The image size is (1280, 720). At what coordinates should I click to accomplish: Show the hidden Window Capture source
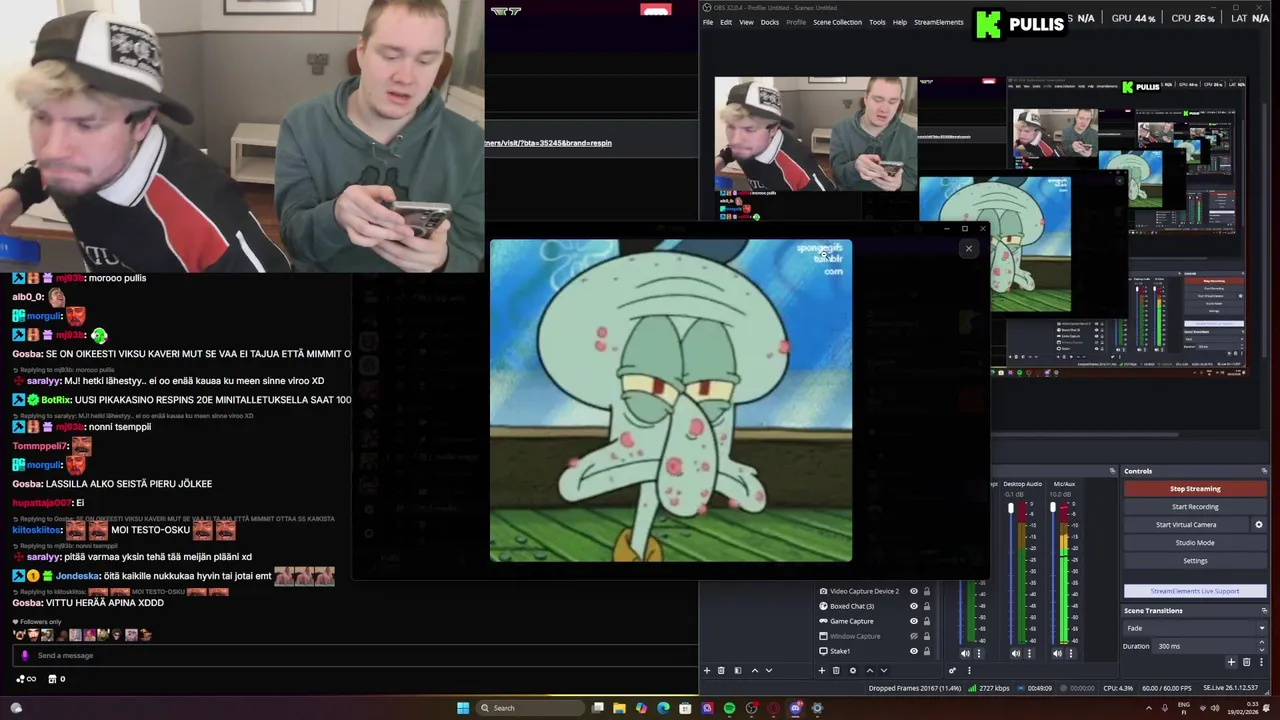[914, 636]
